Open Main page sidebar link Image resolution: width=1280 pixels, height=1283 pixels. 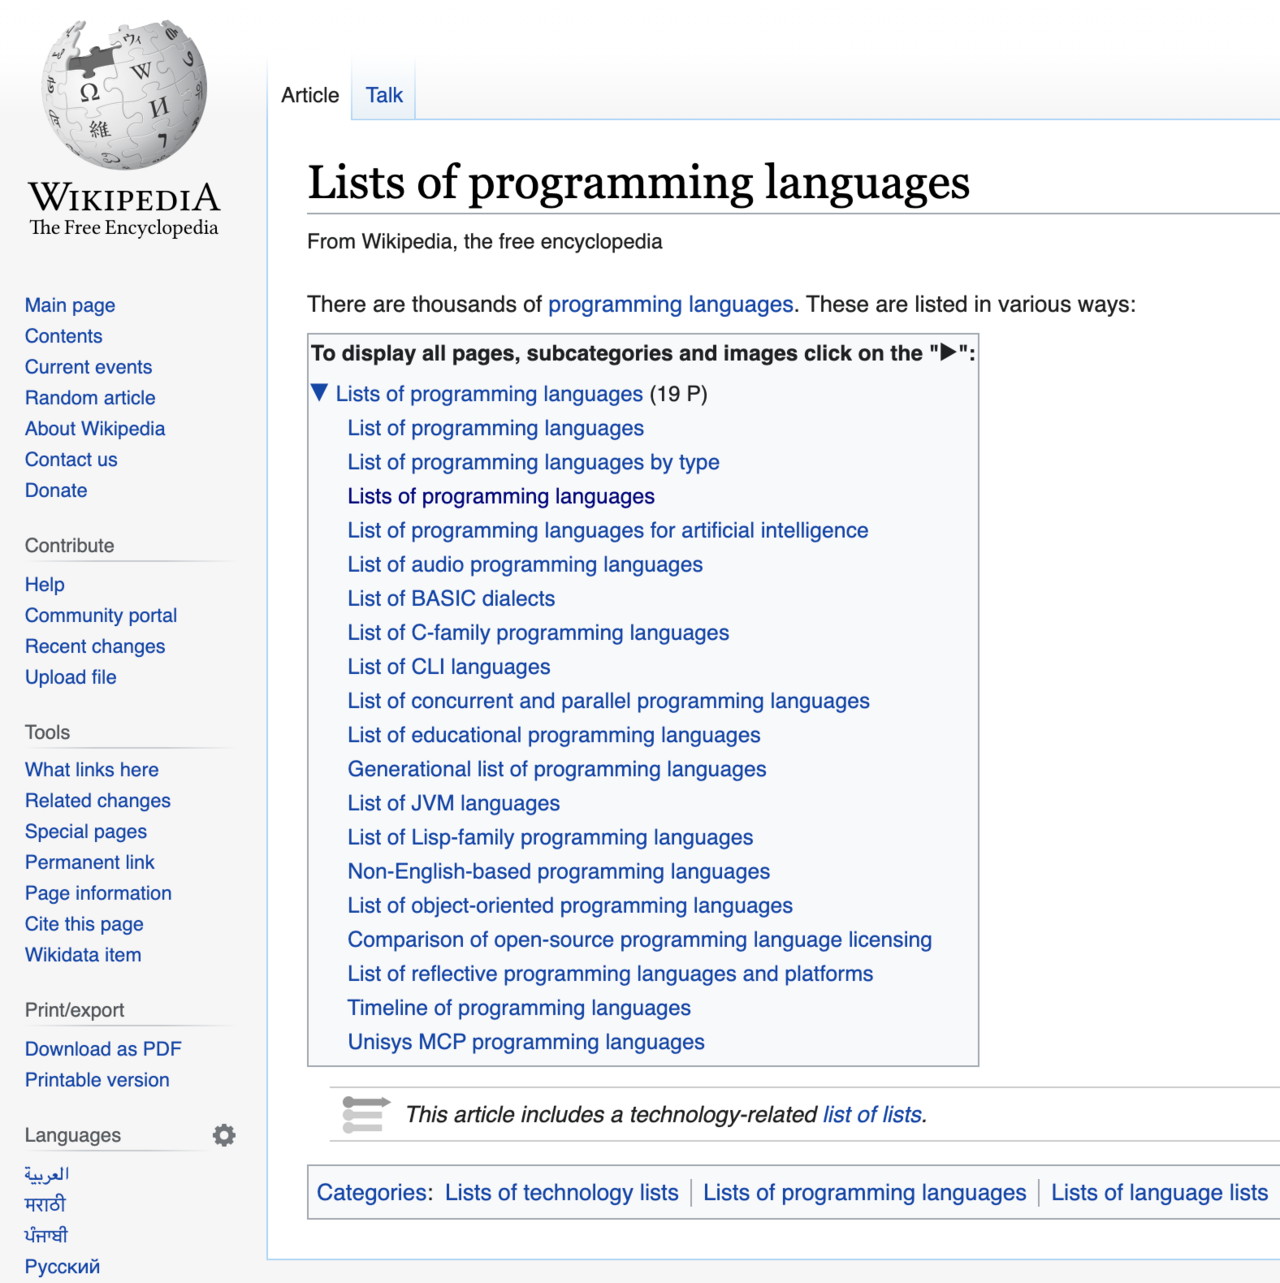pyautogui.click(x=70, y=305)
